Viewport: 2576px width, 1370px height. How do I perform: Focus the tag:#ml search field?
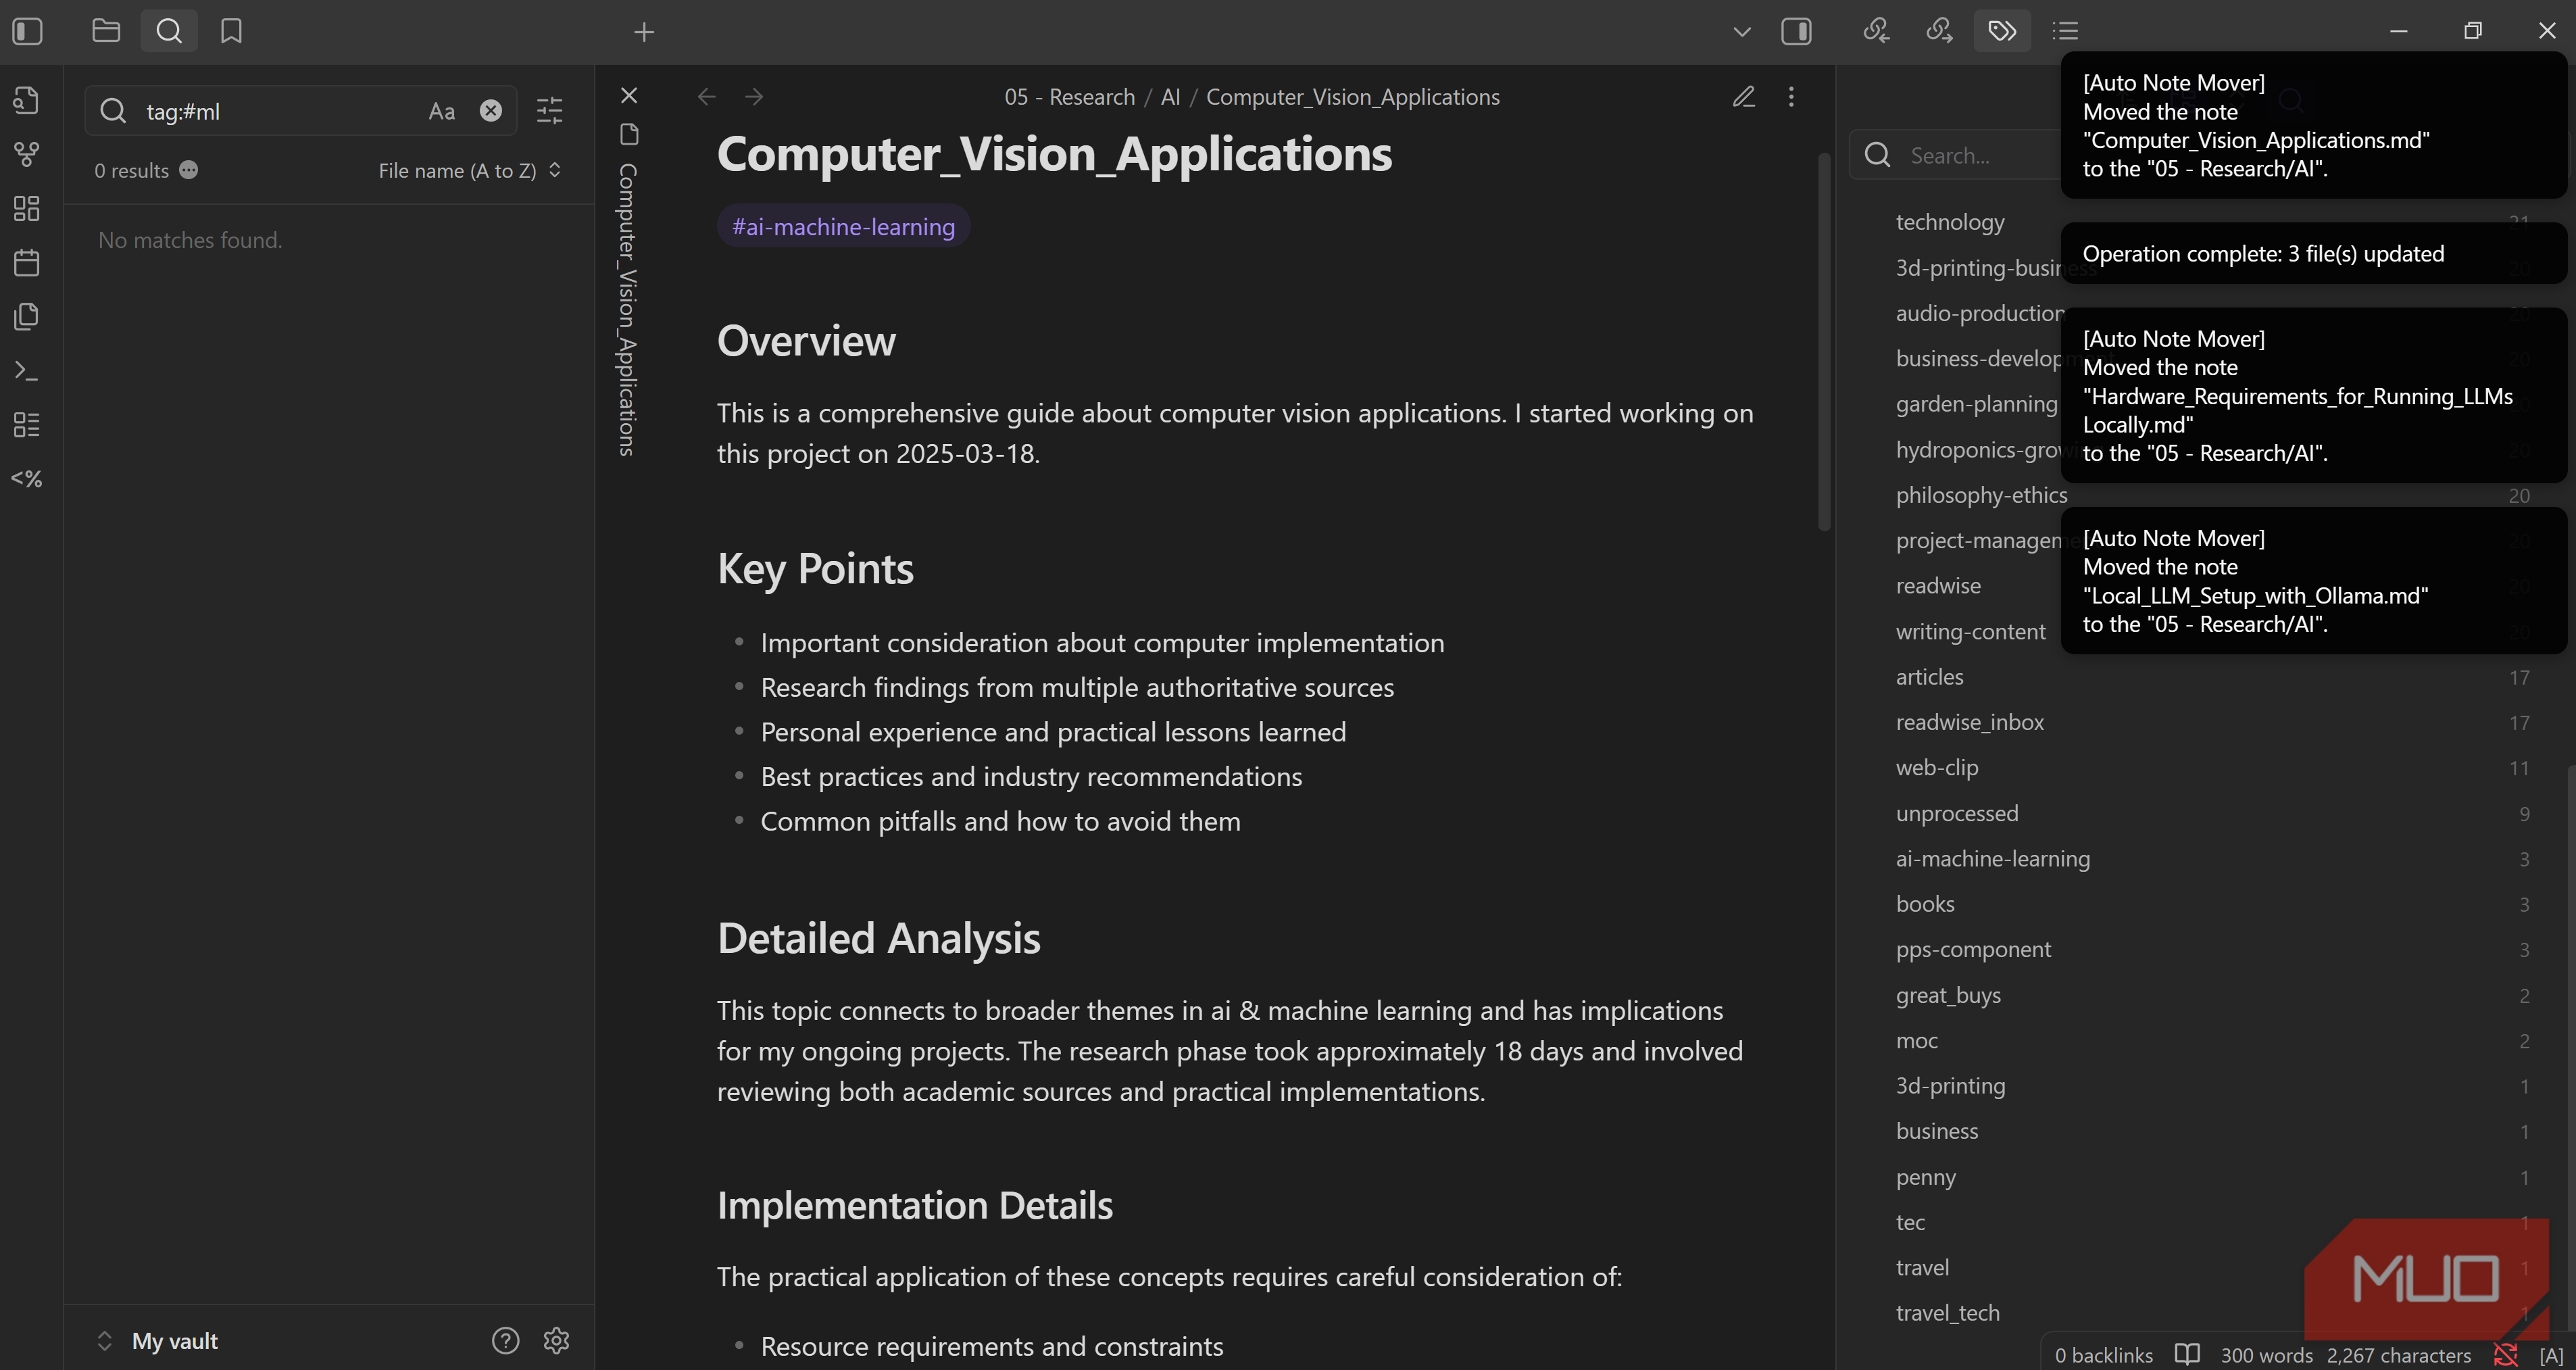pos(280,111)
